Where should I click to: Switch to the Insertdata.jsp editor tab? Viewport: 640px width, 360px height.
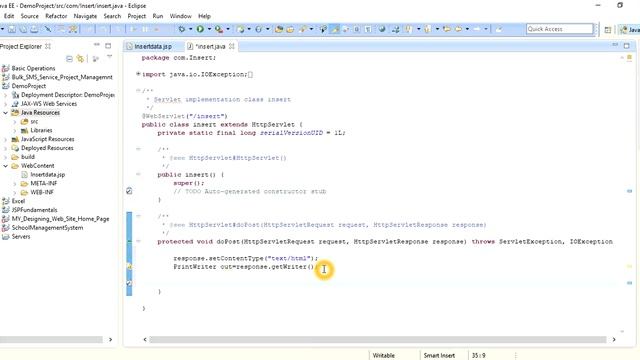pyautogui.click(x=153, y=47)
